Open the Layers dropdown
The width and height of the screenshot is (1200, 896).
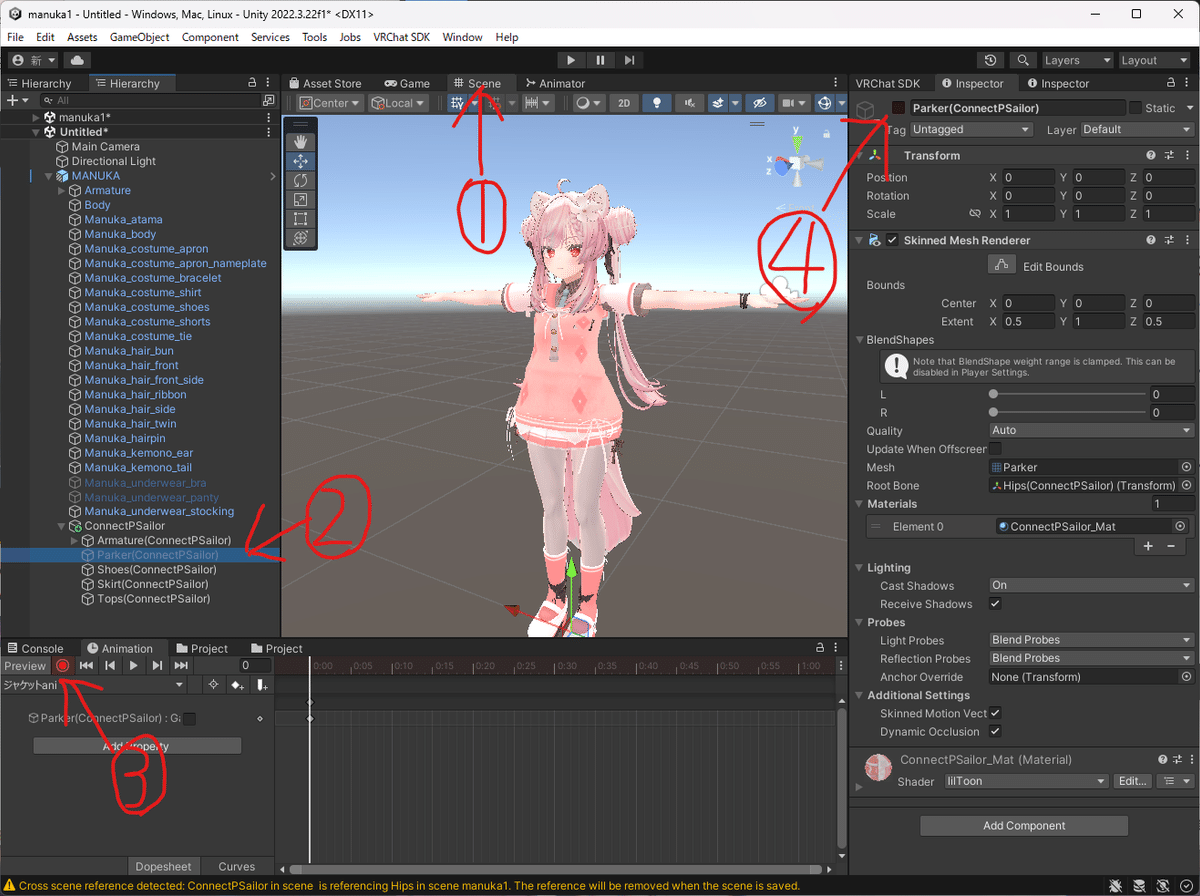point(1076,61)
